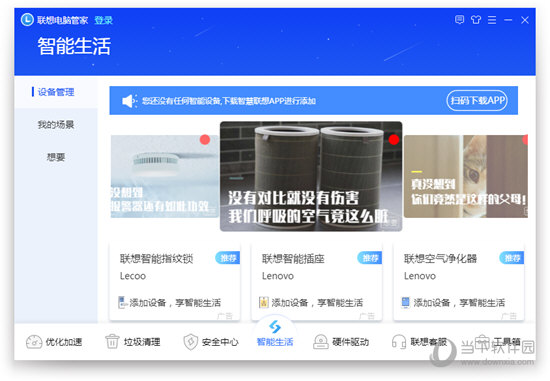Open the 联想智能指纹锁 product card
Image resolution: width=550 pixels, height=381 pixels.
(175, 282)
